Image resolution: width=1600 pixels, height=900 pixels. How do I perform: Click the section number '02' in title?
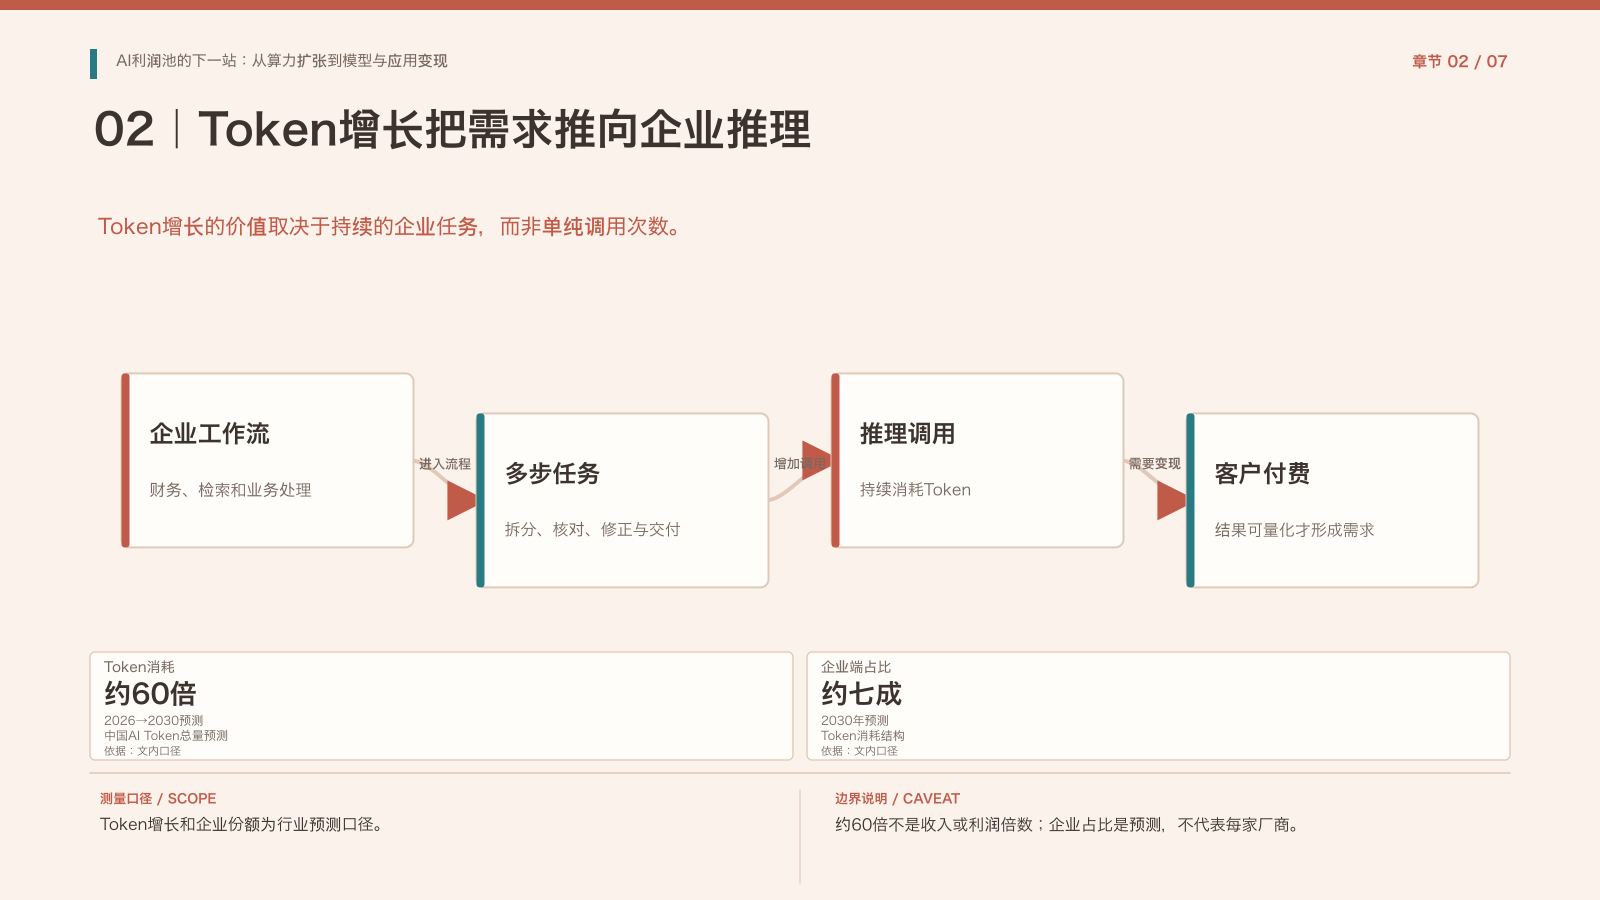pos(124,130)
